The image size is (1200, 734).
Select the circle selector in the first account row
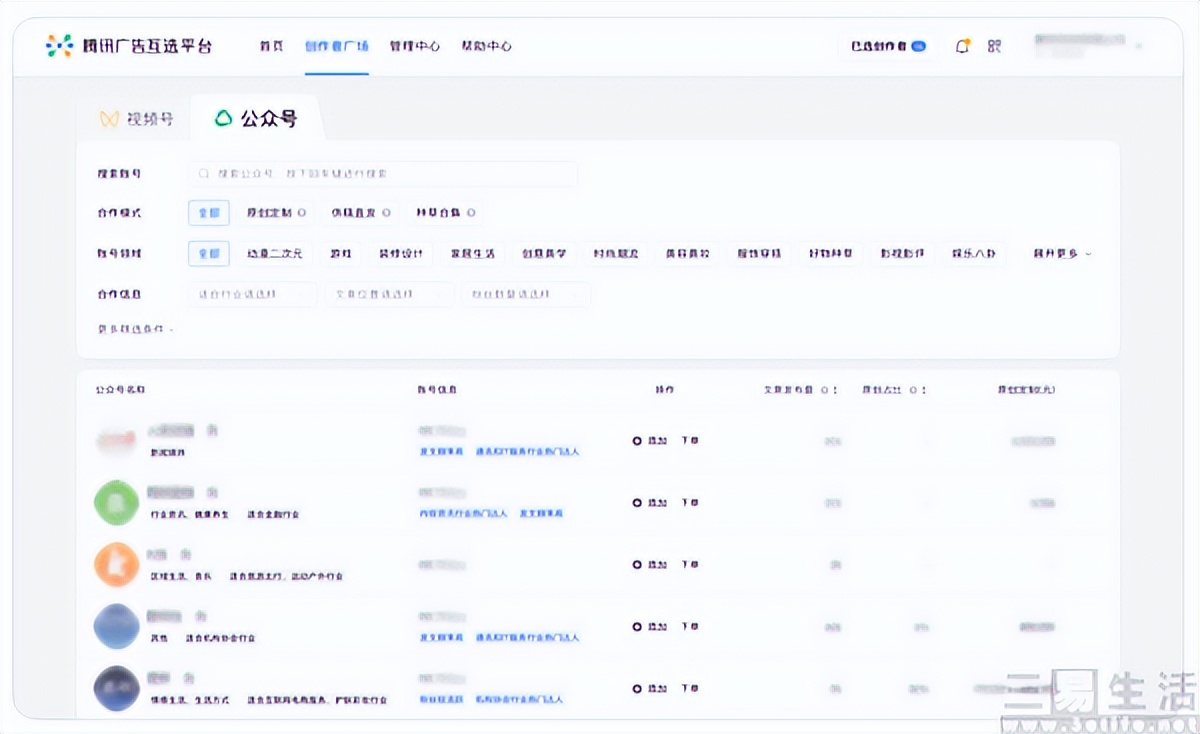click(x=638, y=440)
